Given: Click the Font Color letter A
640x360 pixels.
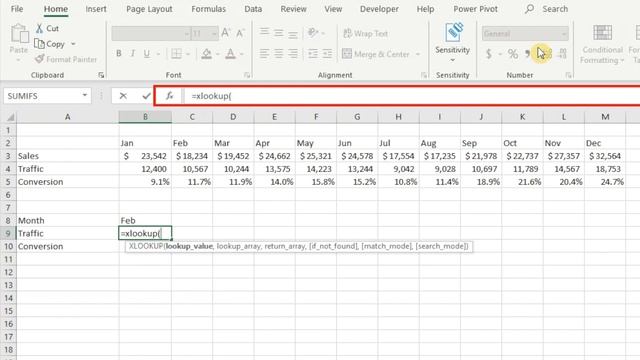Looking at the screenshot, I should click(231, 54).
